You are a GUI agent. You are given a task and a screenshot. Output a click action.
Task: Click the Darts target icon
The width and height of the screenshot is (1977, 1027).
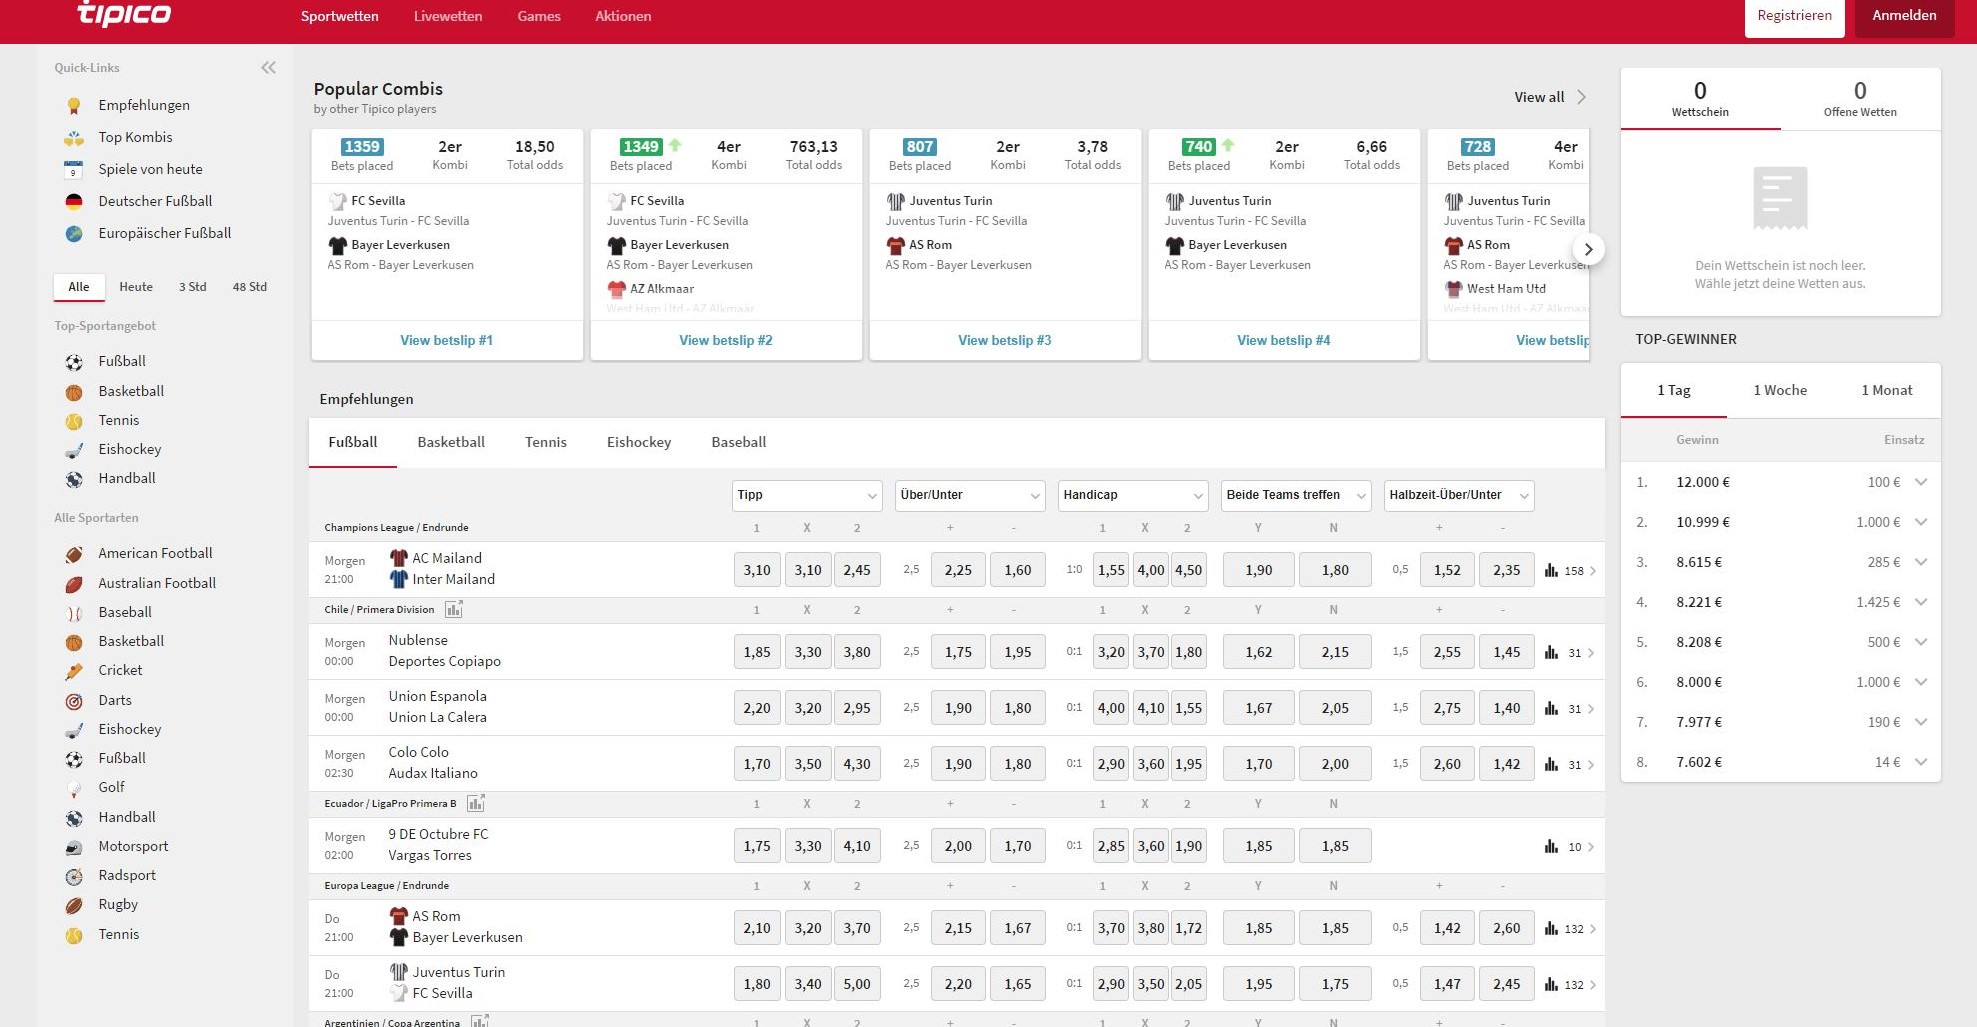click(x=74, y=701)
